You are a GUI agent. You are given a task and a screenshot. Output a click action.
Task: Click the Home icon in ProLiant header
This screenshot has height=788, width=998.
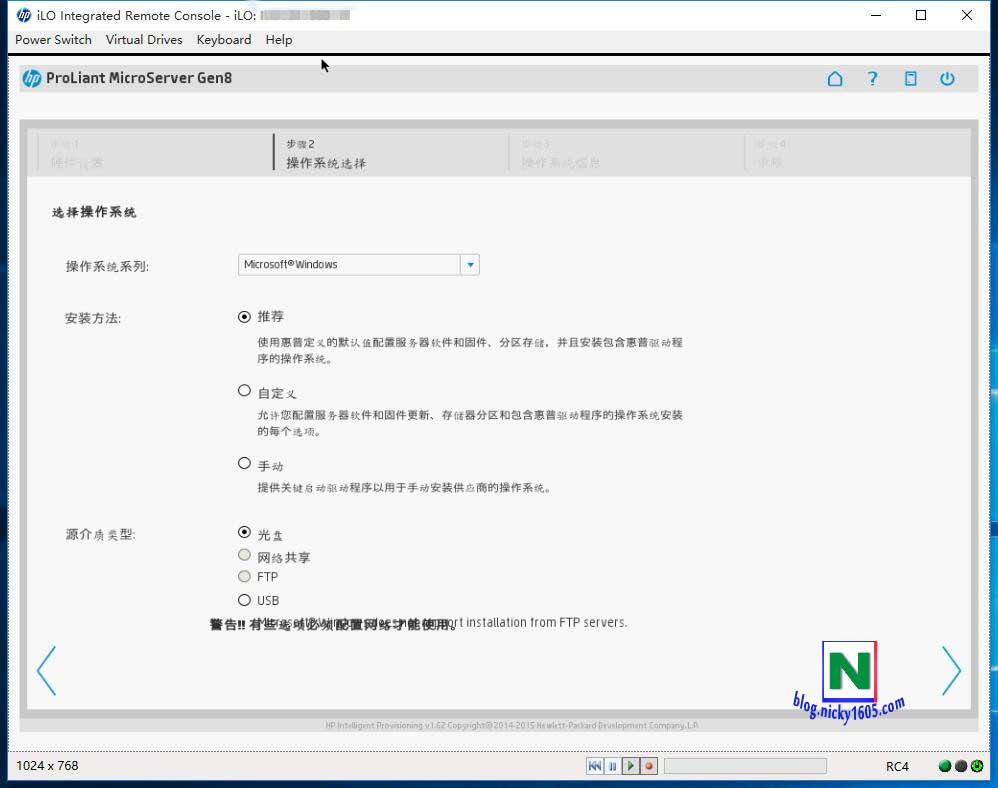tap(835, 78)
